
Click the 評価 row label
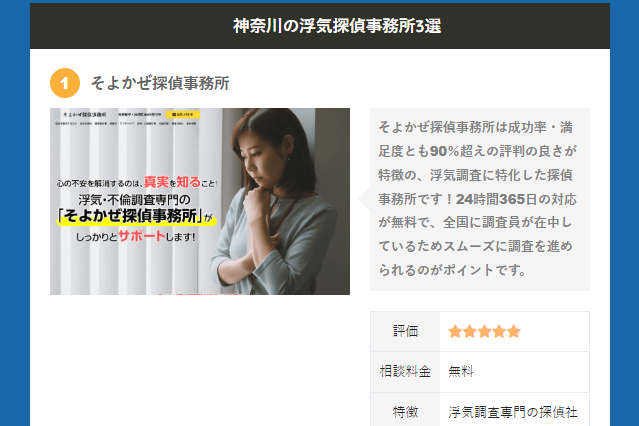[x=405, y=331]
